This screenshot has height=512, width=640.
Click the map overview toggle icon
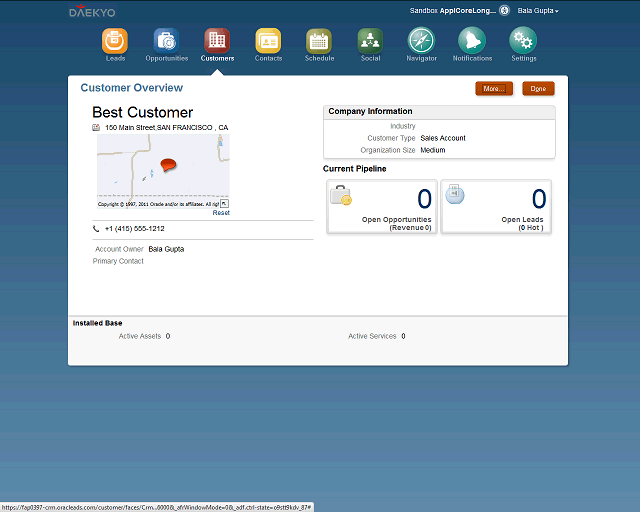click(224, 203)
